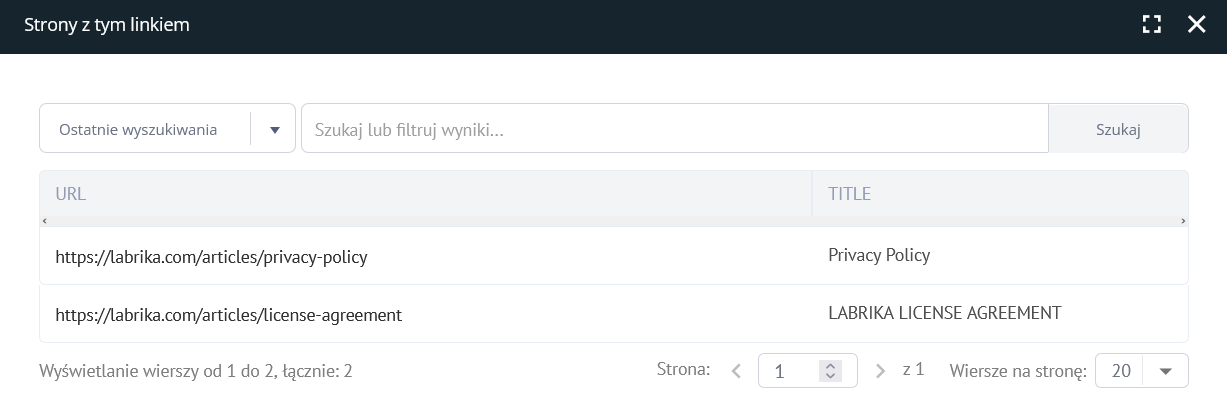Open the Wiersze na stronę dropdown

click(1142, 371)
